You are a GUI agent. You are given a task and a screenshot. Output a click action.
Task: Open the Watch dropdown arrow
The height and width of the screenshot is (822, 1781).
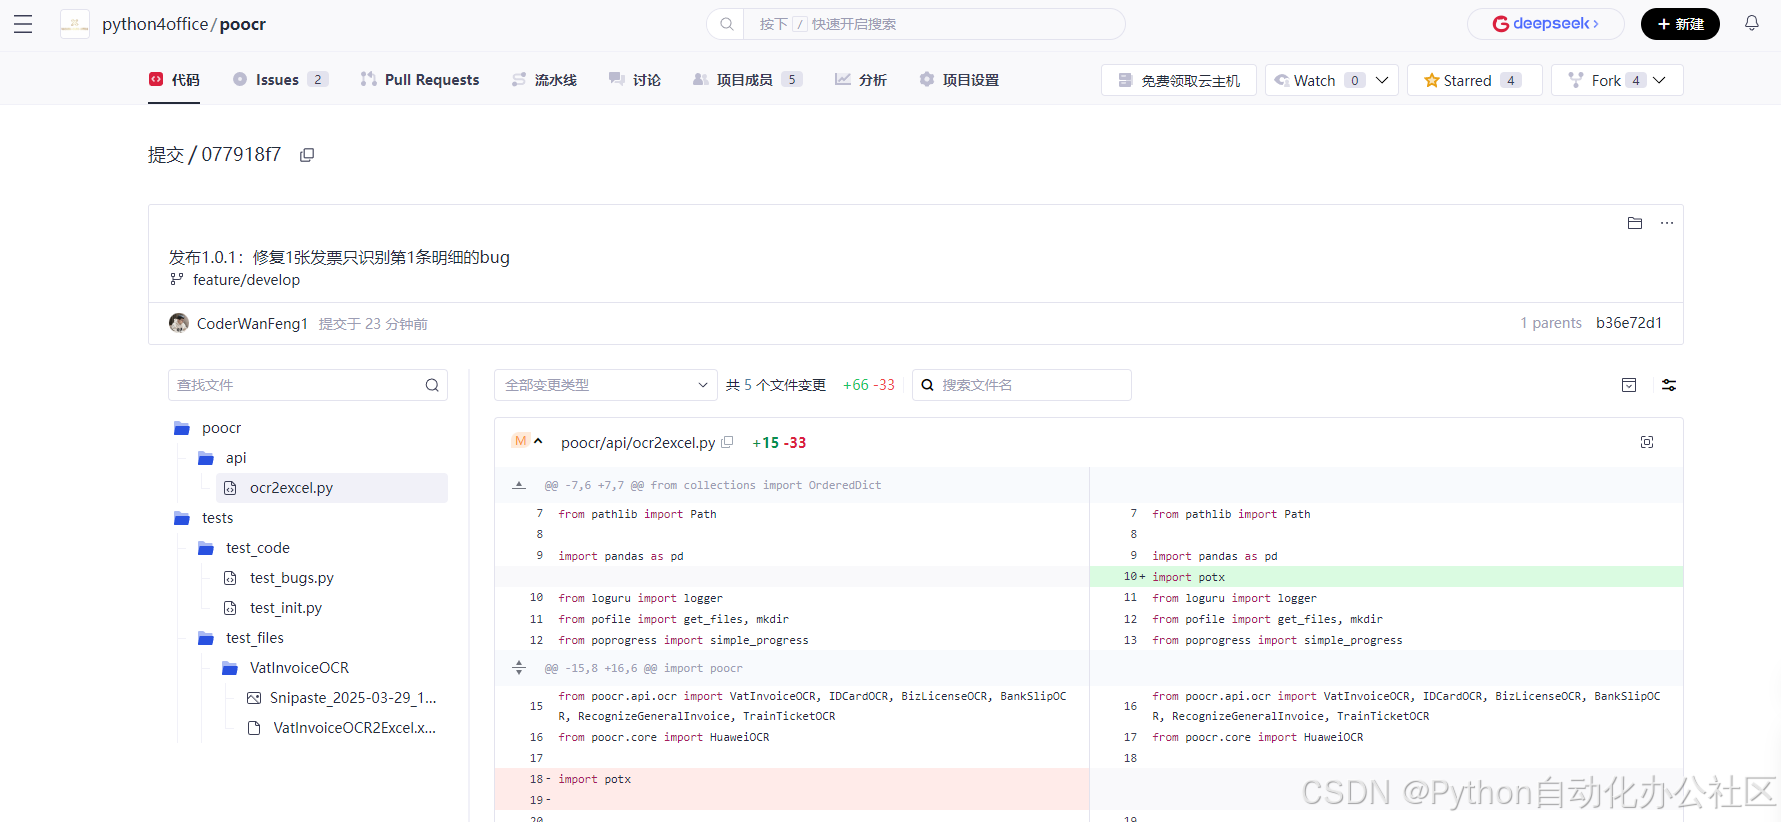[x=1382, y=80]
